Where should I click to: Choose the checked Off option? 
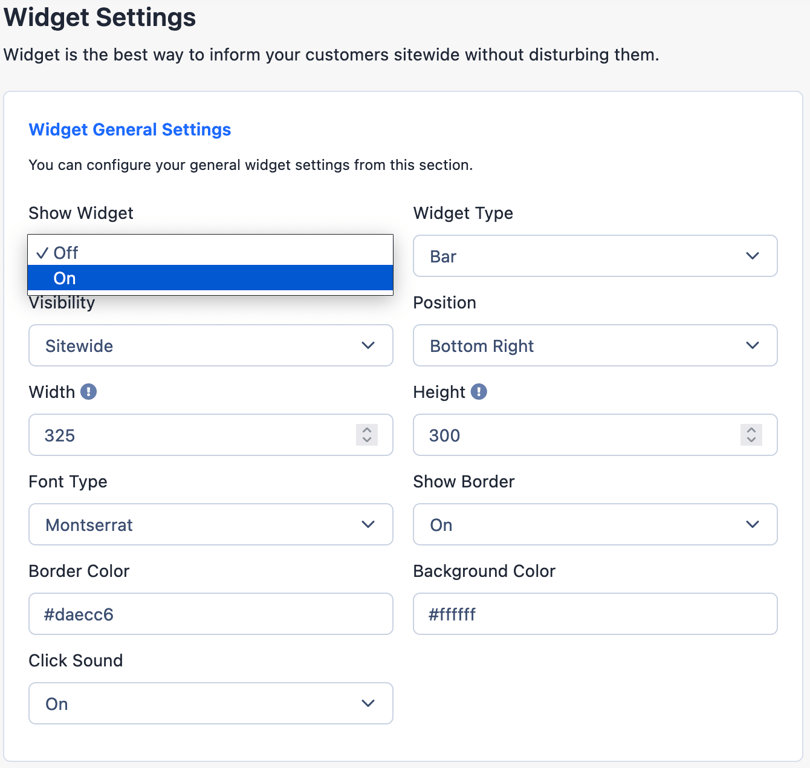[x=210, y=253]
